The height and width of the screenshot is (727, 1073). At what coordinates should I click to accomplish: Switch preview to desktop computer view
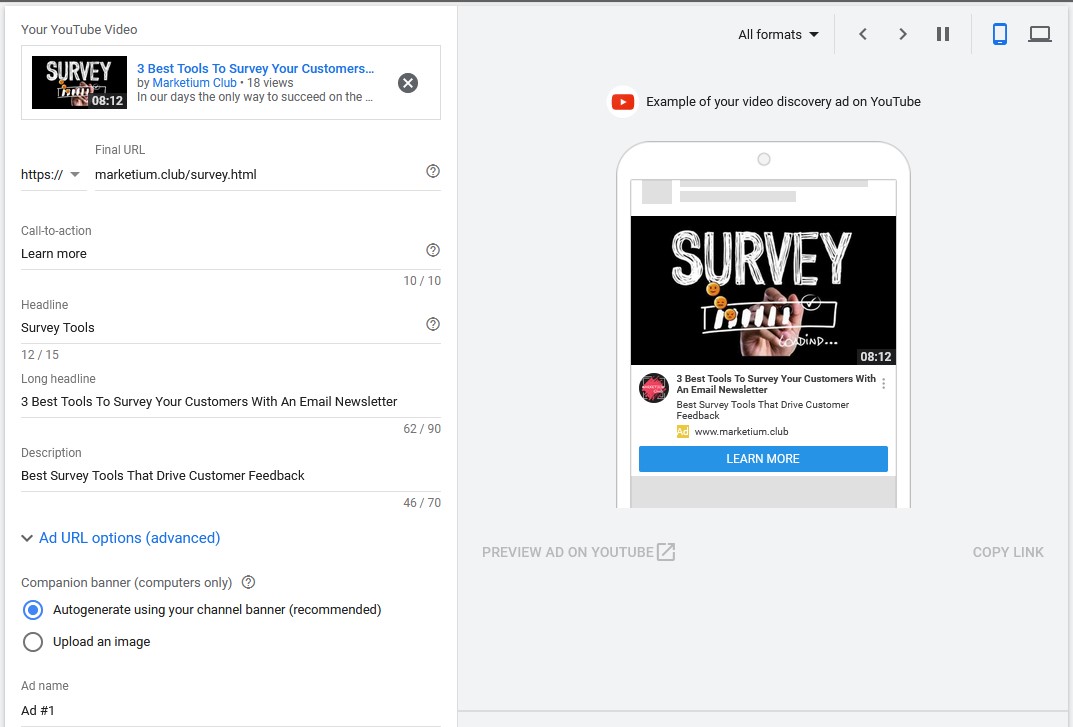(x=1040, y=34)
